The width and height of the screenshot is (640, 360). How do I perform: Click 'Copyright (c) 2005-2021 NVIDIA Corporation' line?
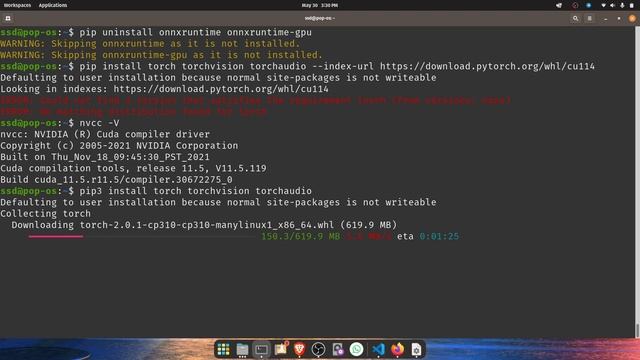119,146
